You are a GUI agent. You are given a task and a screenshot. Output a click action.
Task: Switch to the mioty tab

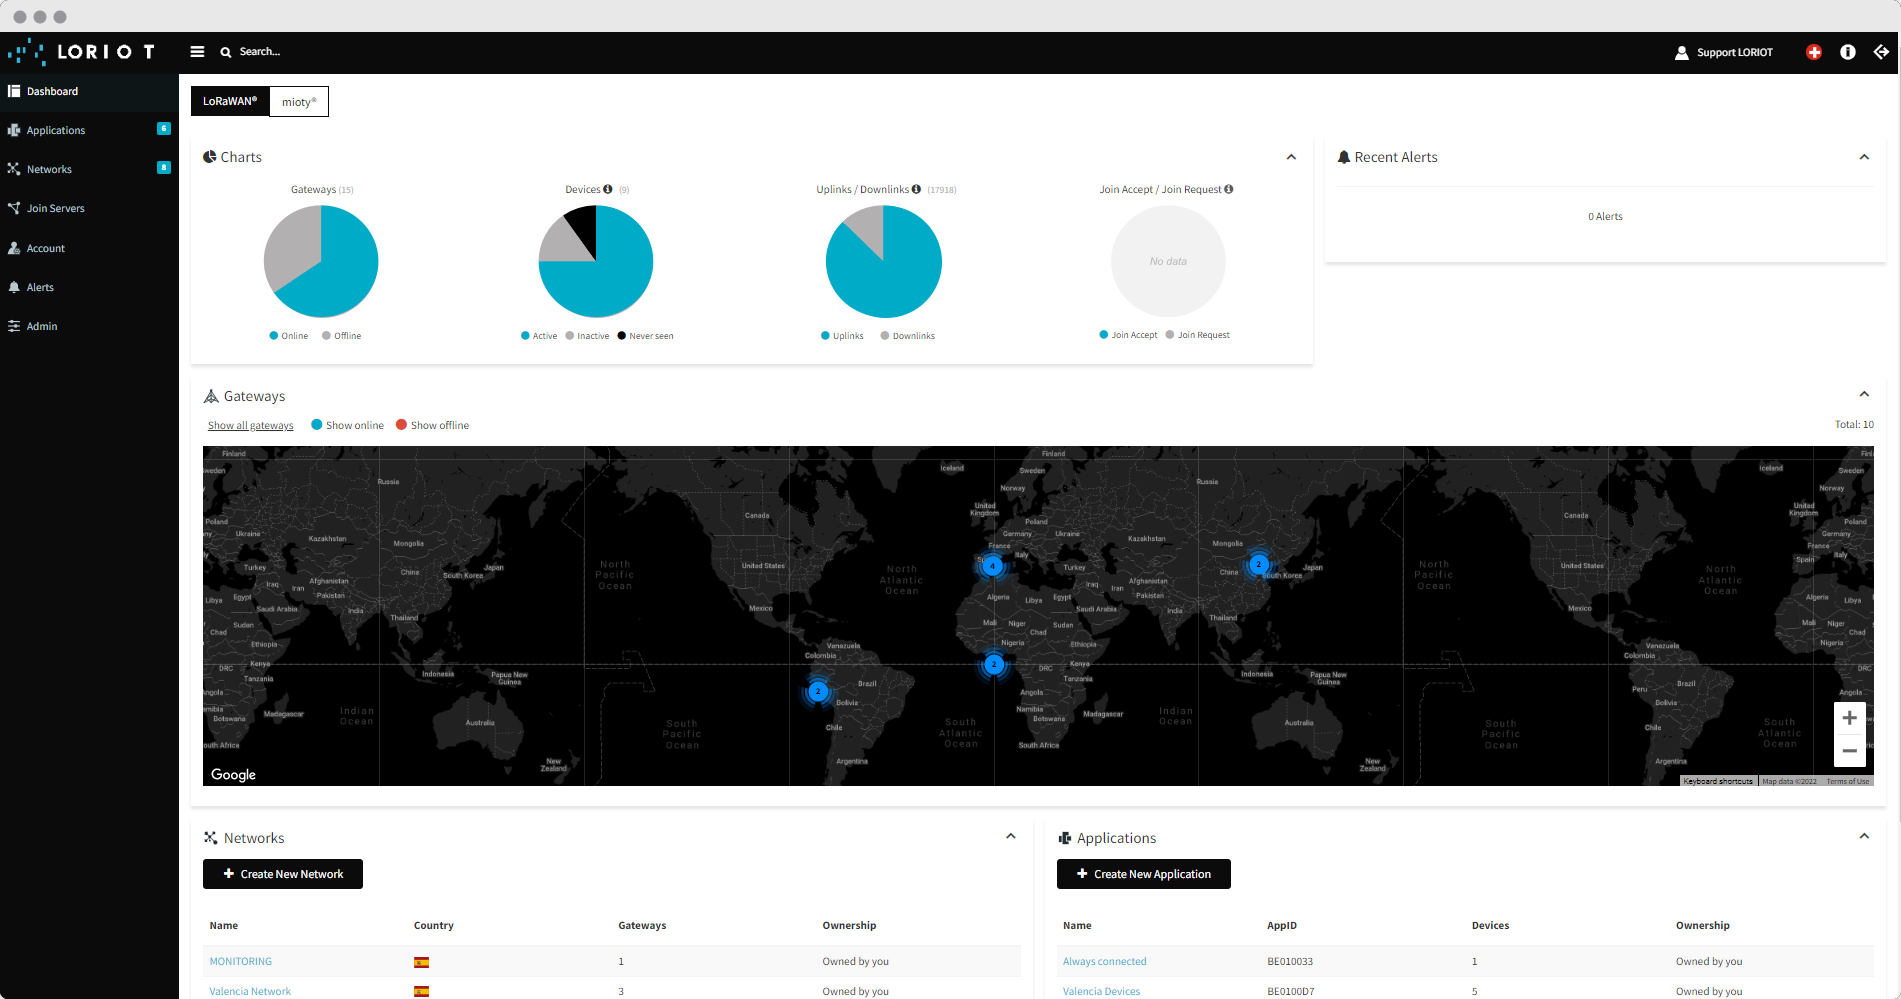tap(299, 101)
